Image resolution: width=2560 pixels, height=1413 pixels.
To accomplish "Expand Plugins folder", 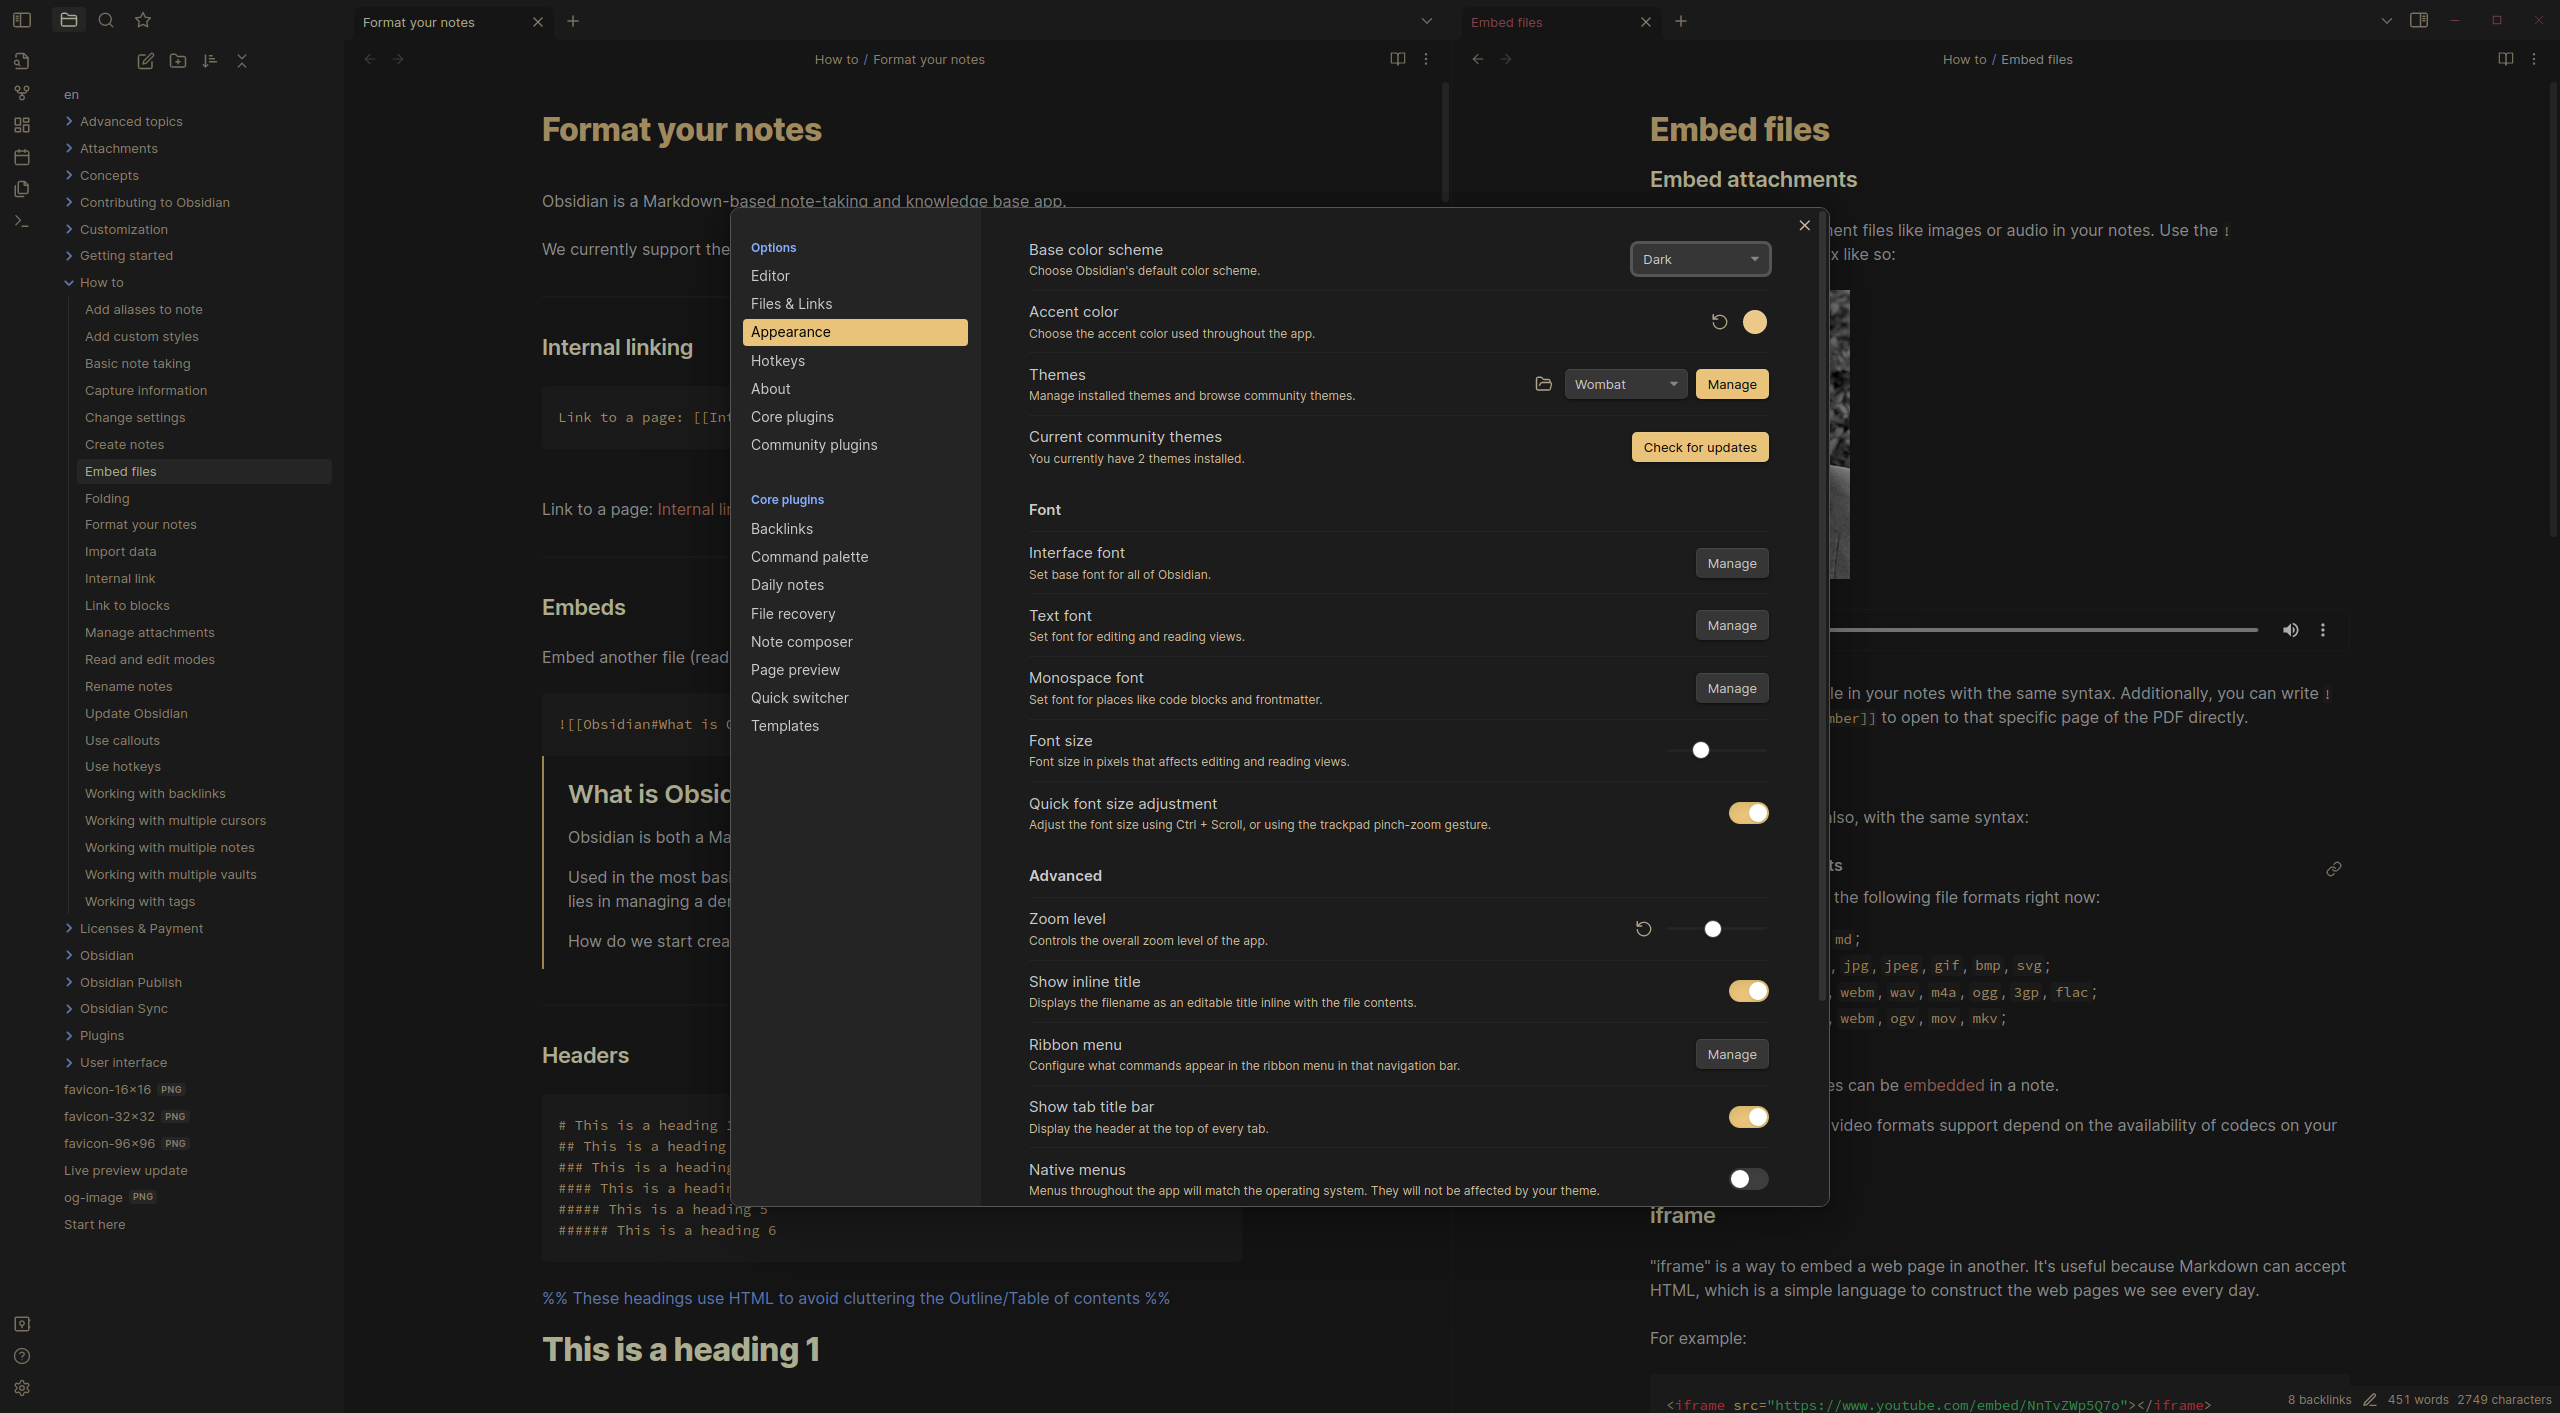I will pyautogui.click(x=69, y=1035).
